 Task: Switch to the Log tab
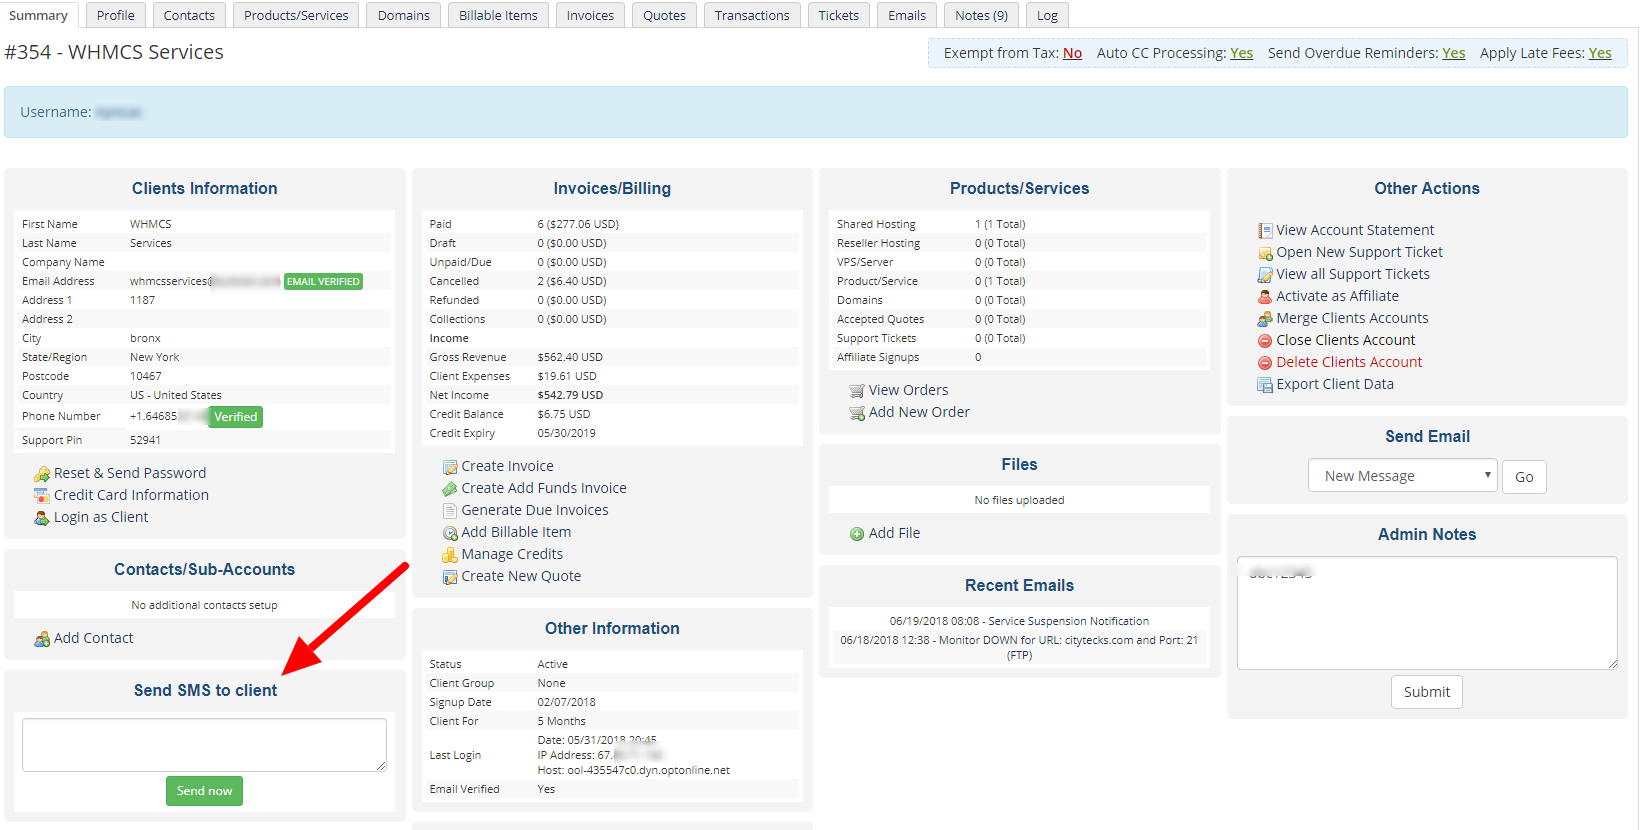1047,15
